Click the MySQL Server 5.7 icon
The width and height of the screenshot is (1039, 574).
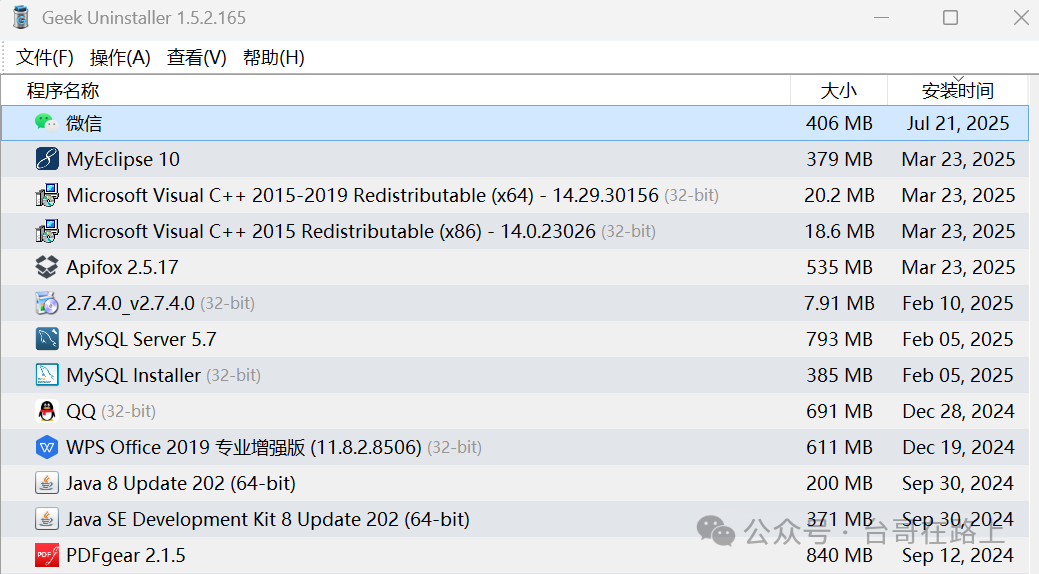pos(46,339)
